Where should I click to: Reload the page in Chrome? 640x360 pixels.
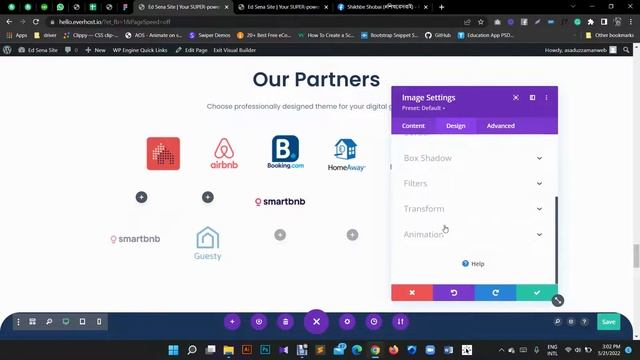[x=36, y=22]
